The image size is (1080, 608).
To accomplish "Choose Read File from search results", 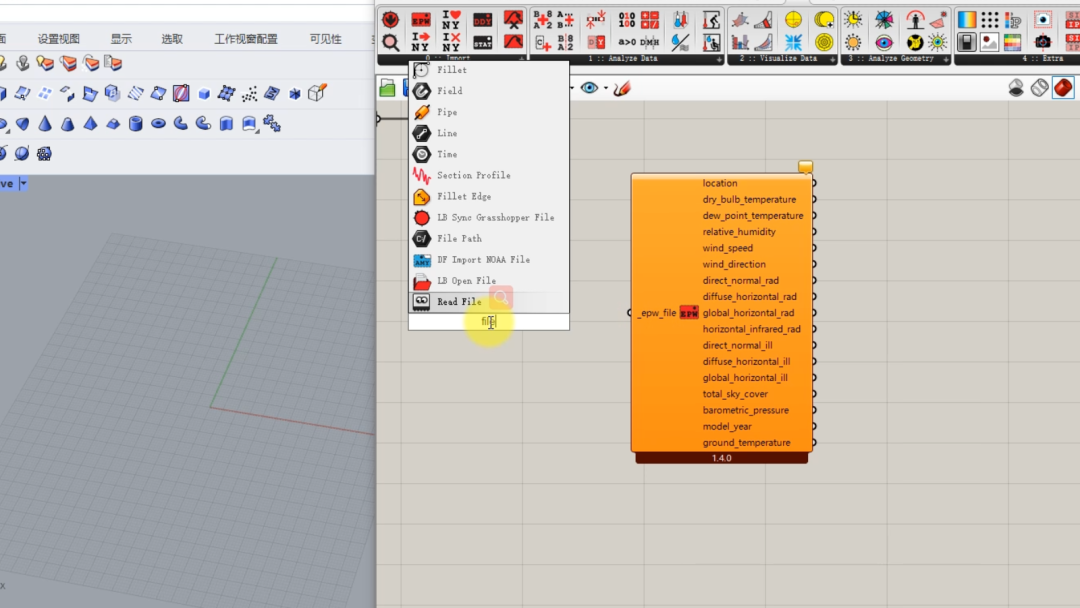I will tap(489, 302).
